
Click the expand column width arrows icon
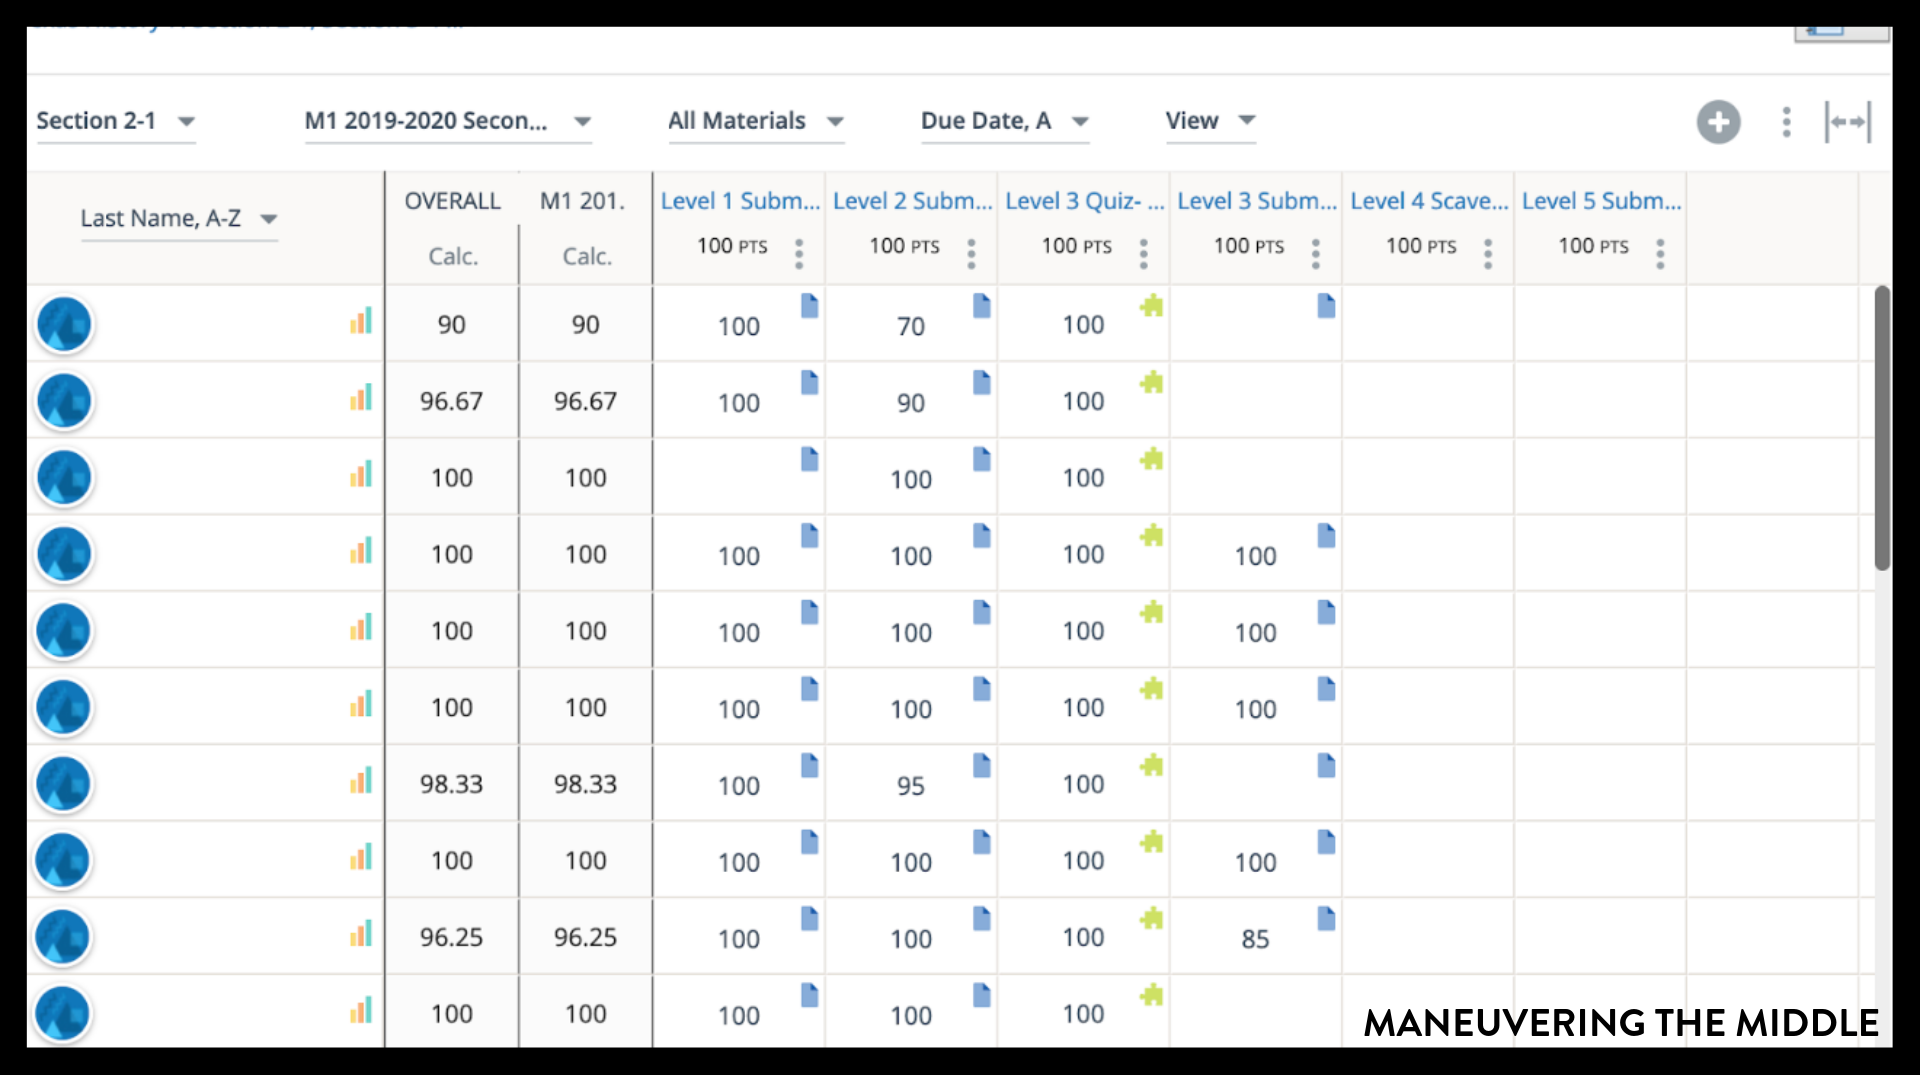coord(1848,121)
